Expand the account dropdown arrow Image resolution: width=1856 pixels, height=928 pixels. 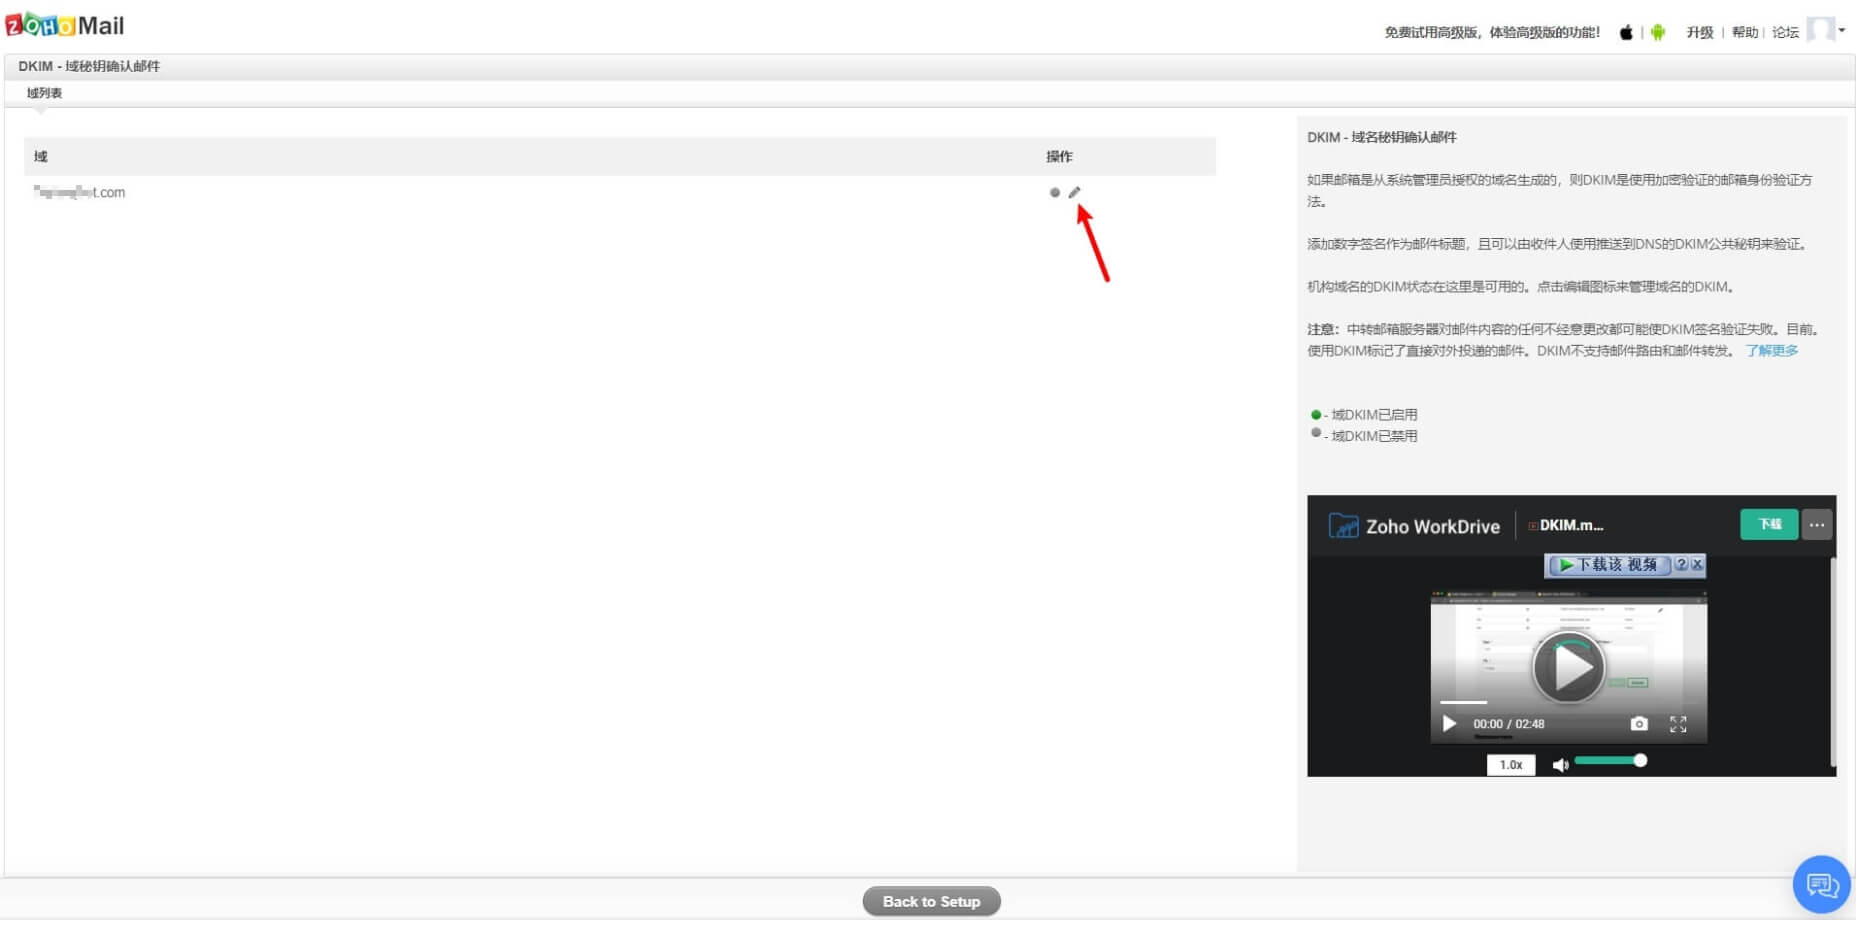pos(1842,30)
